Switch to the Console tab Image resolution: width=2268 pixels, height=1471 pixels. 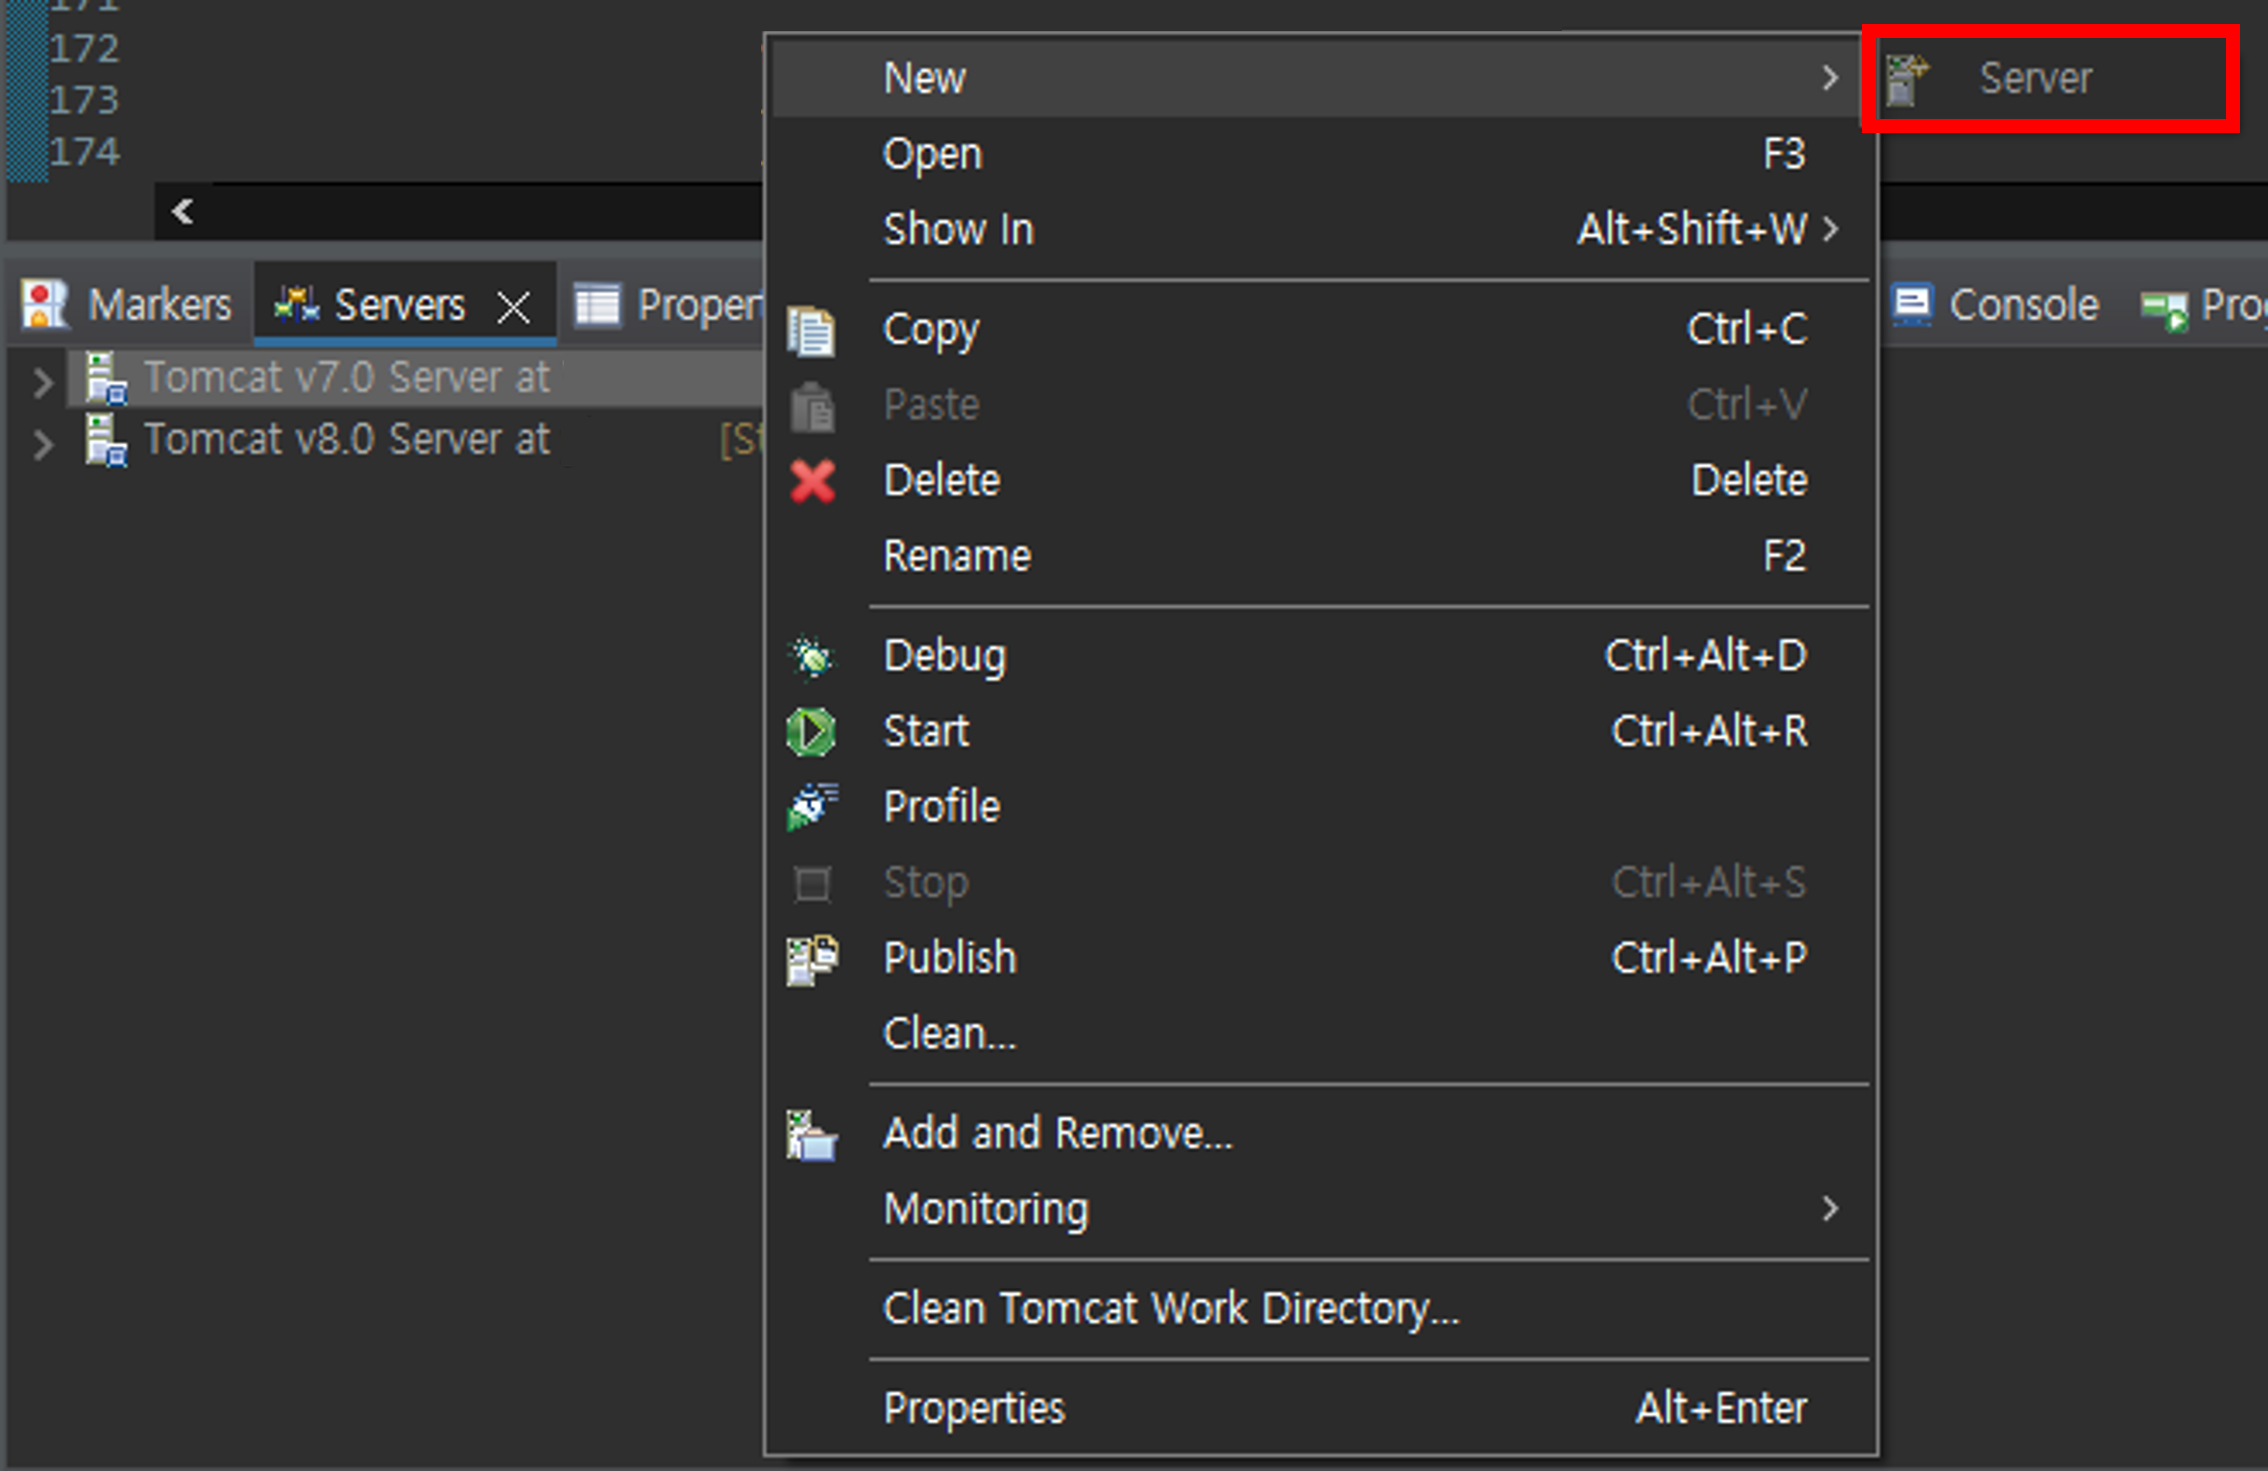[x=1995, y=305]
